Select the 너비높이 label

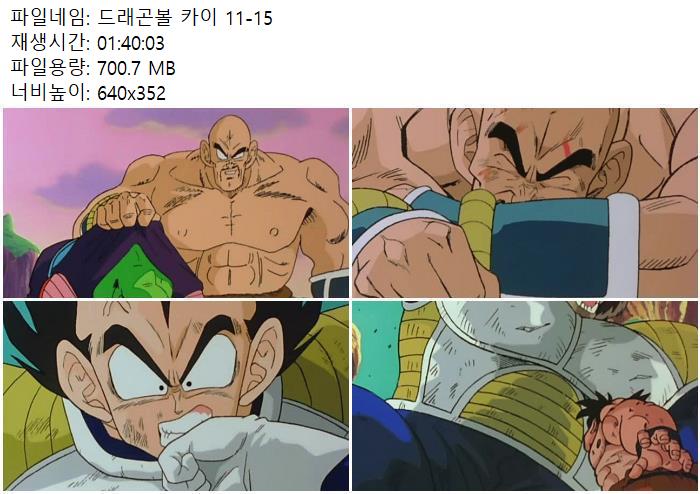pos(50,93)
